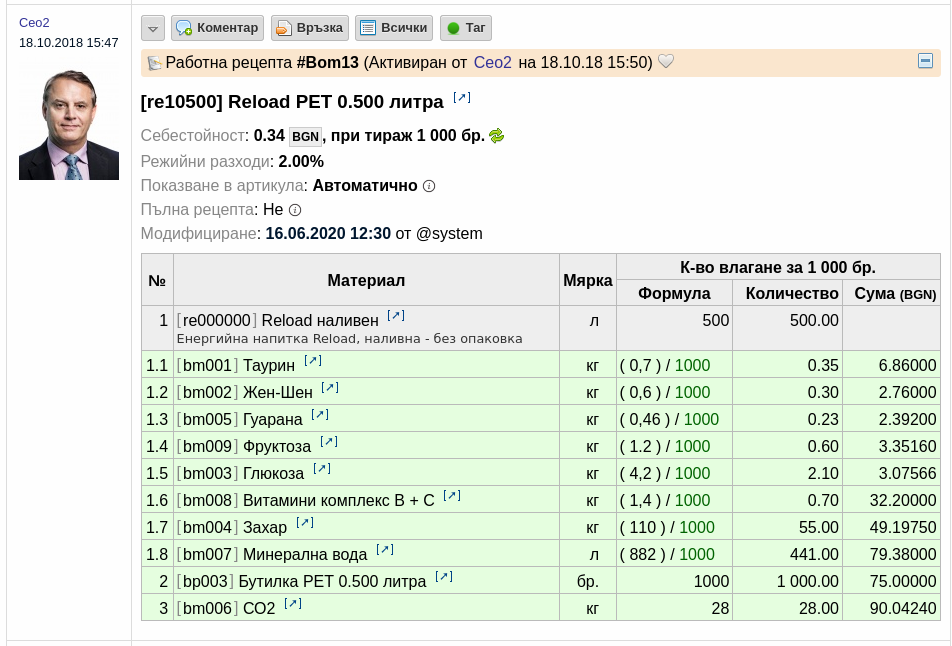Click the info icon beside Автоматично
The height and width of the screenshot is (646, 952).
tap(429, 186)
